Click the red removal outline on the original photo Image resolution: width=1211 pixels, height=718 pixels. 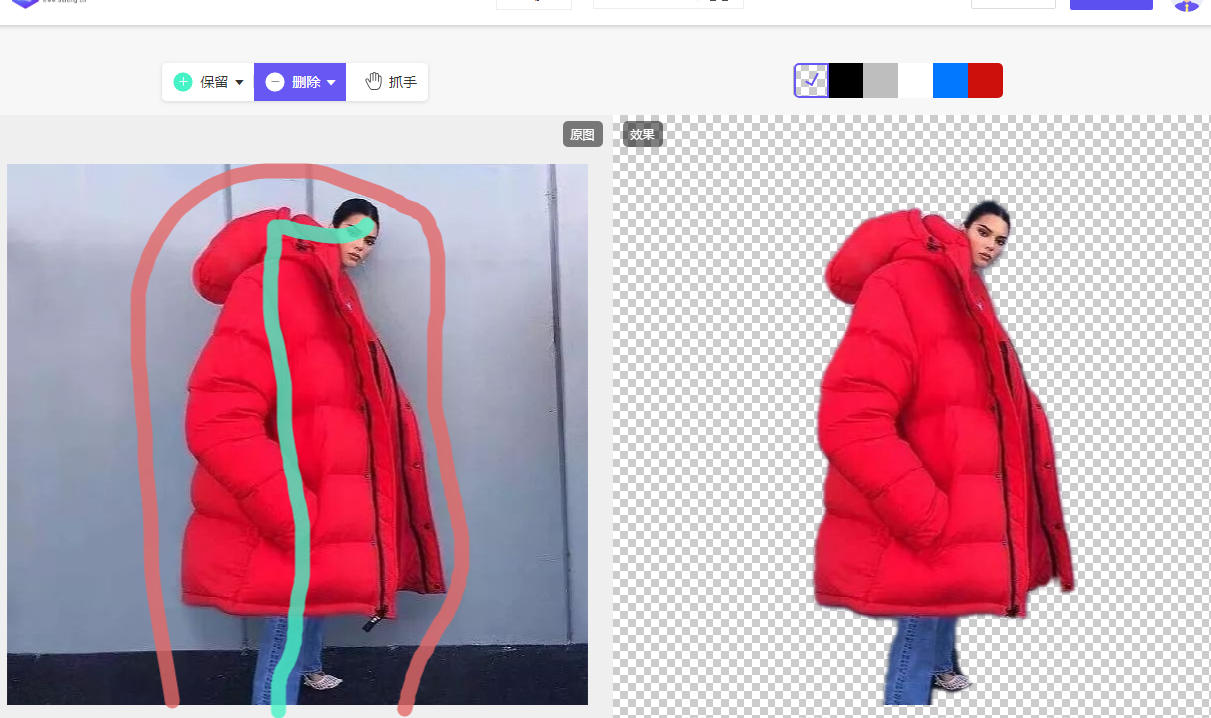click(140, 400)
